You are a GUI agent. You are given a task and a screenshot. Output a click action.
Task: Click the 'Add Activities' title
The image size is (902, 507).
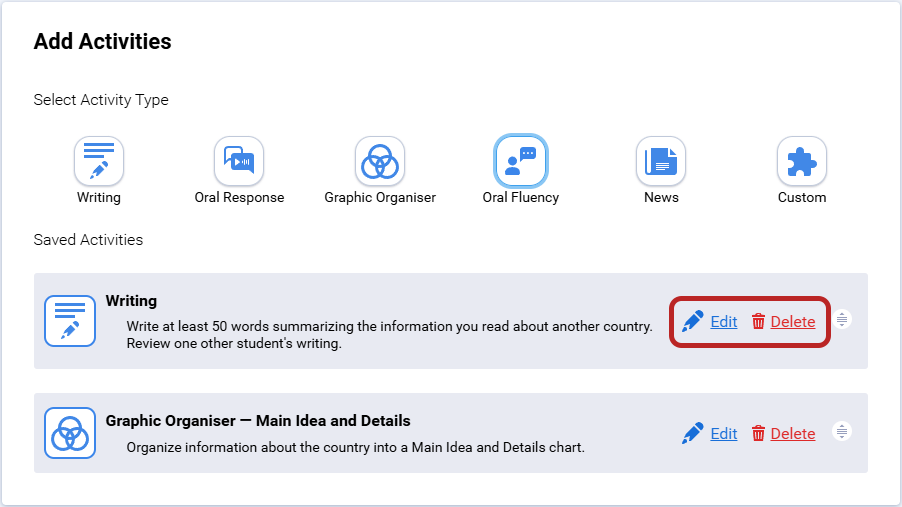coord(102,41)
